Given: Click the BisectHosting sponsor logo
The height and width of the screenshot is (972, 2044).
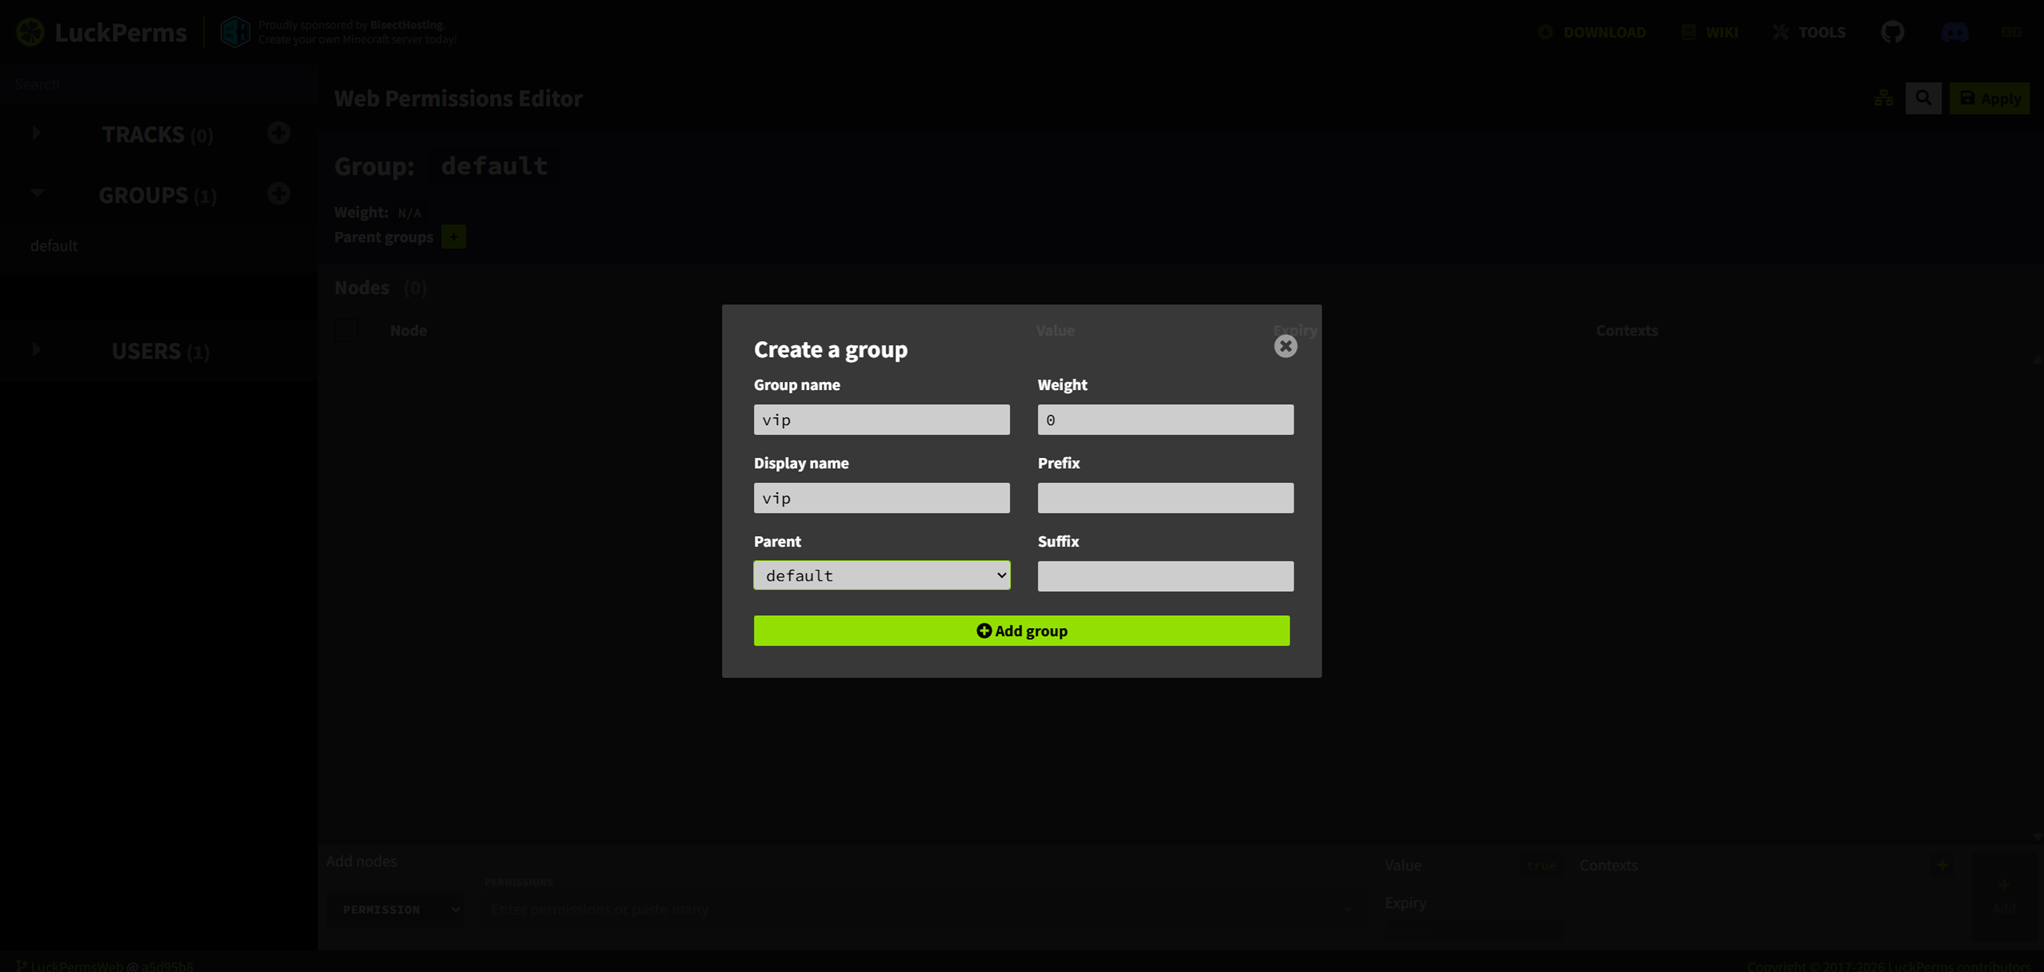Looking at the screenshot, I should 235,32.
